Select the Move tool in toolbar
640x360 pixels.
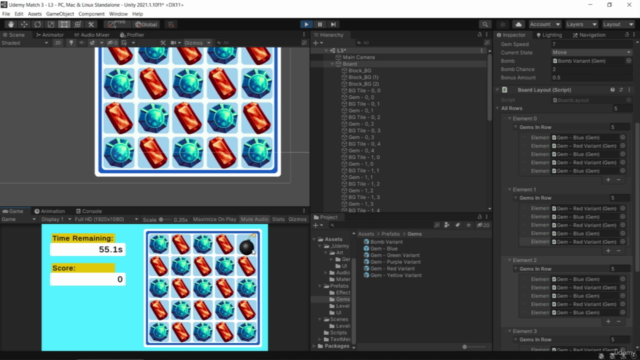pos(24,24)
